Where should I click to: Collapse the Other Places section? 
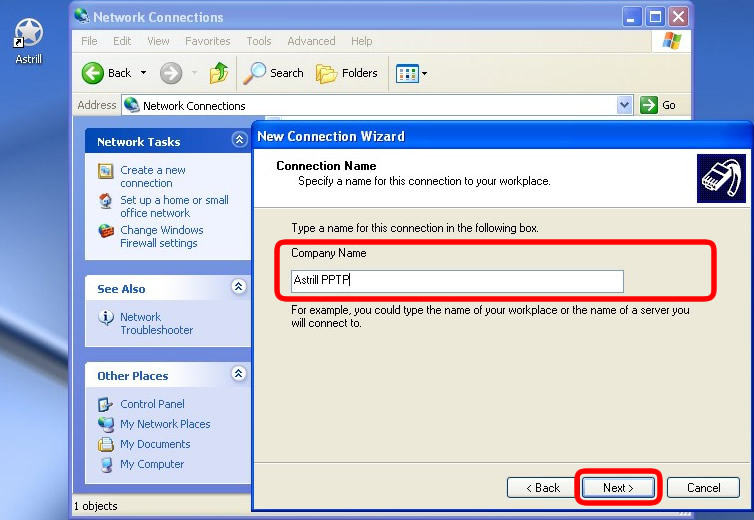pyautogui.click(x=239, y=375)
